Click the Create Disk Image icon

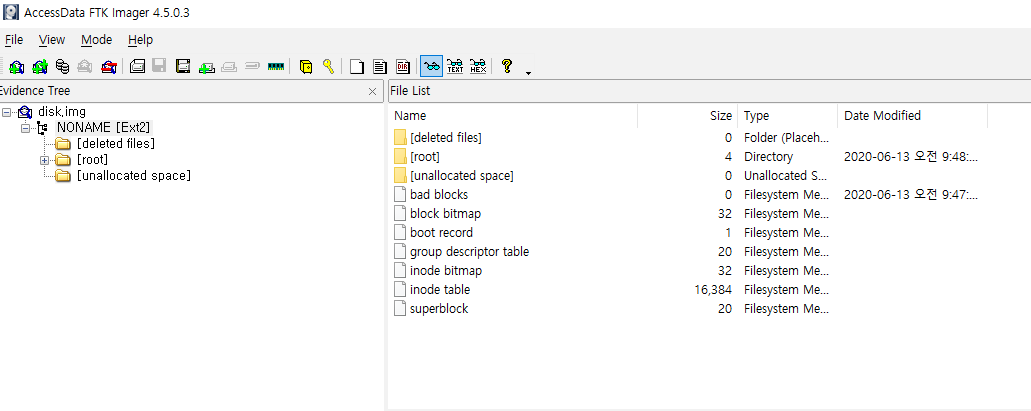(137, 66)
